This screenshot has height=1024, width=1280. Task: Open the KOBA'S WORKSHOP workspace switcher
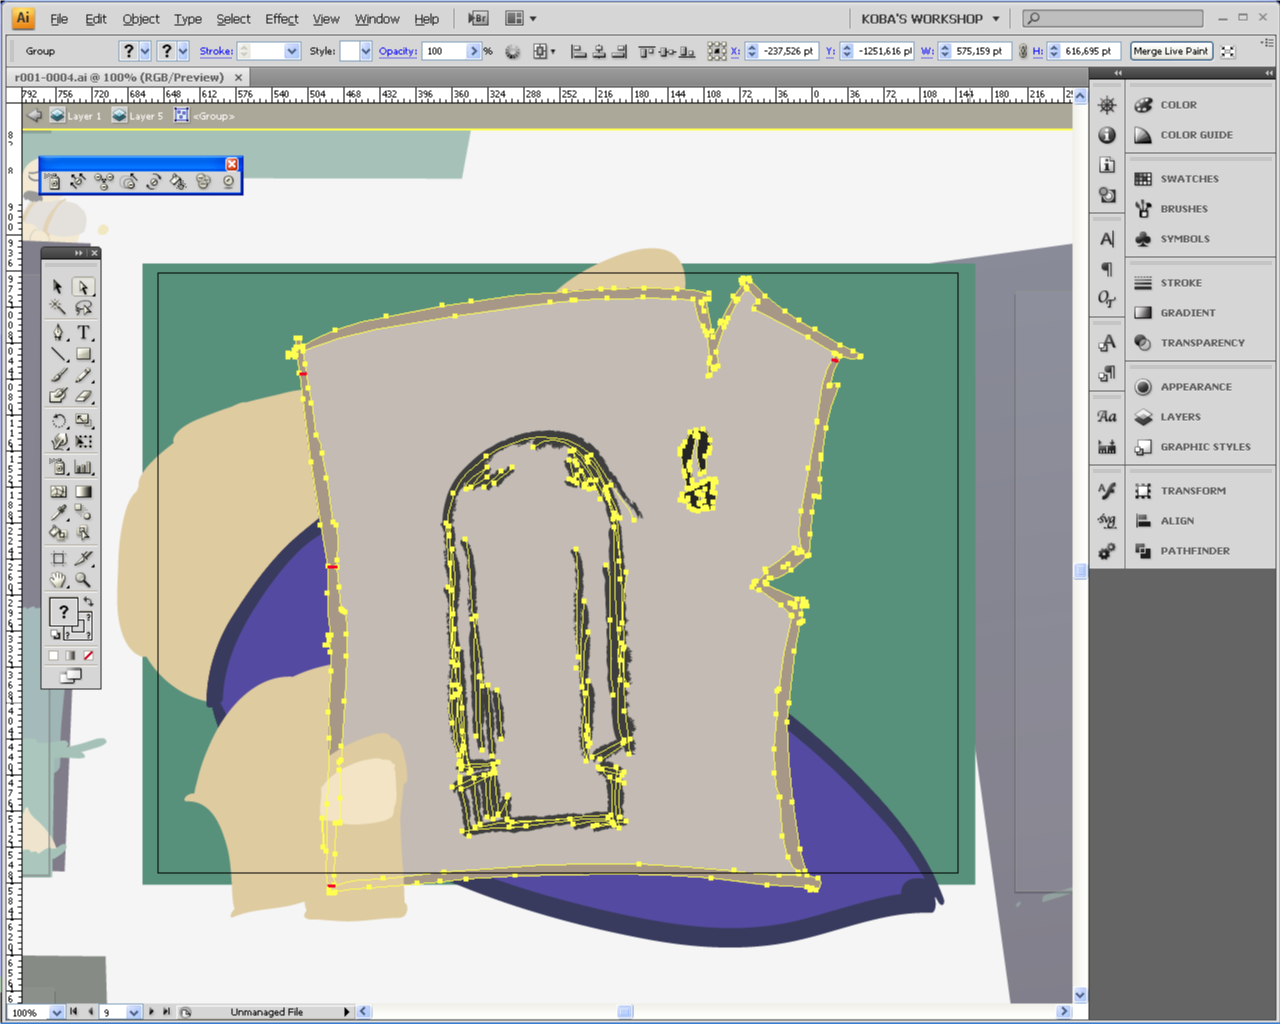(930, 19)
